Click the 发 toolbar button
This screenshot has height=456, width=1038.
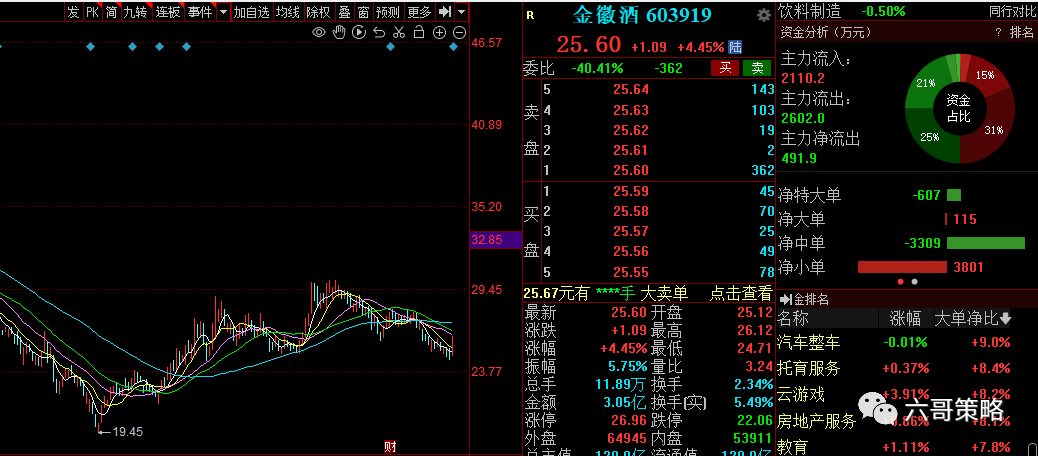pos(73,12)
